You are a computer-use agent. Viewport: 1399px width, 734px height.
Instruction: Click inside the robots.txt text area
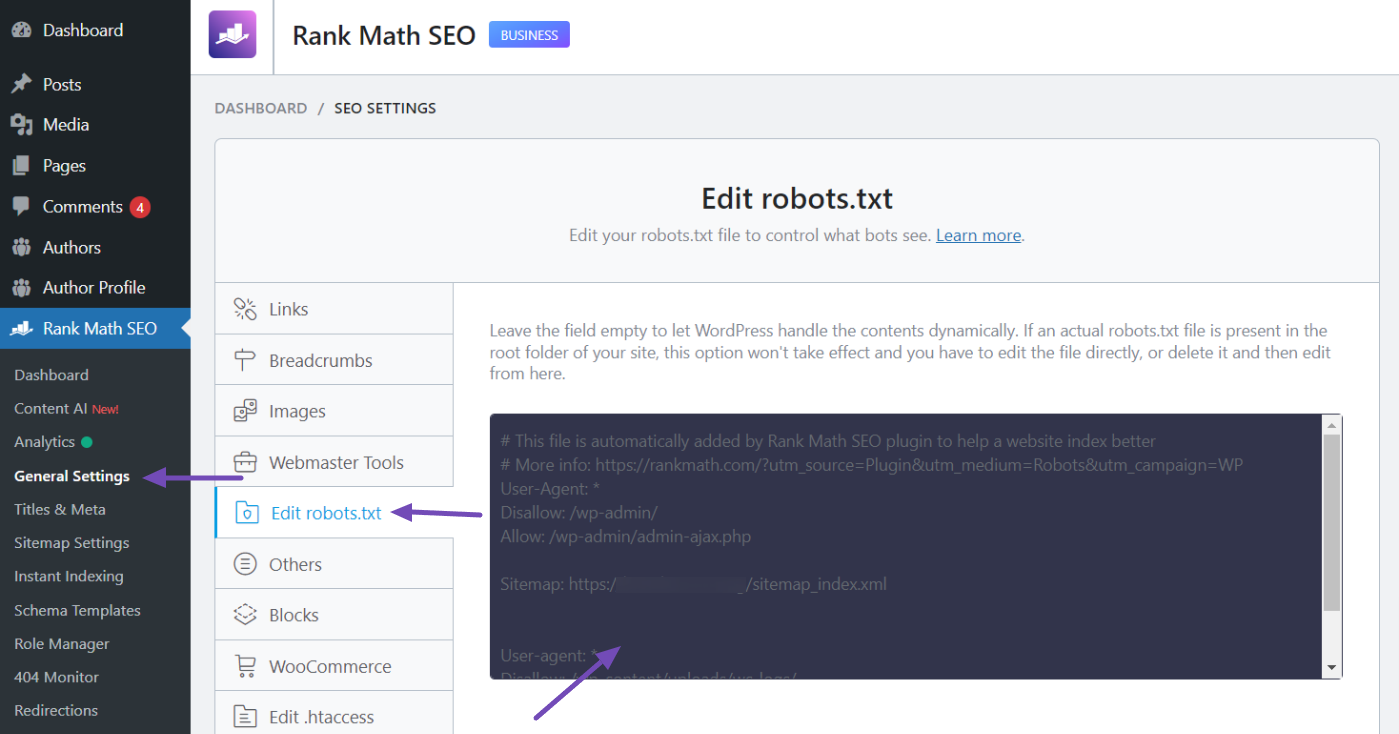pos(906,546)
